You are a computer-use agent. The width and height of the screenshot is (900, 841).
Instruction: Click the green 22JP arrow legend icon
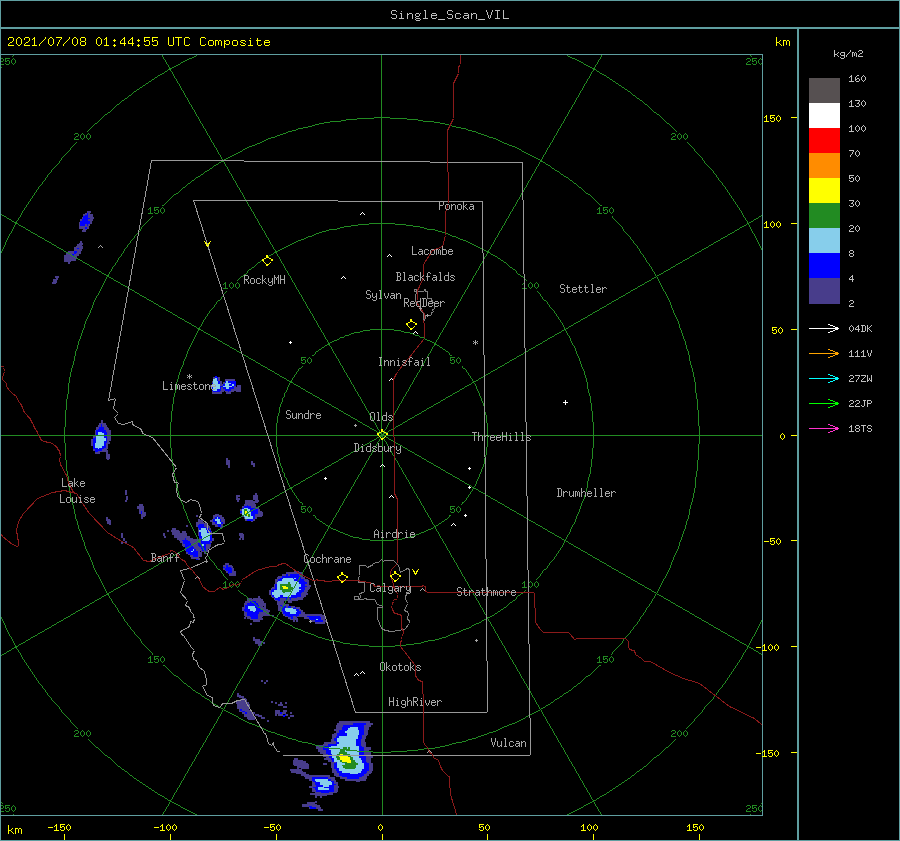824,404
